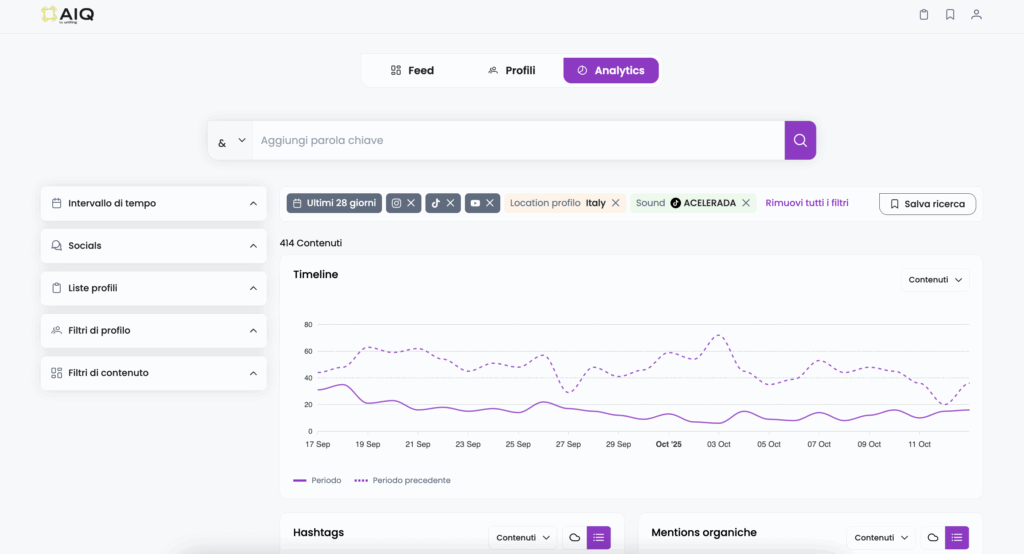Click the purple search magnifier button

pos(800,141)
